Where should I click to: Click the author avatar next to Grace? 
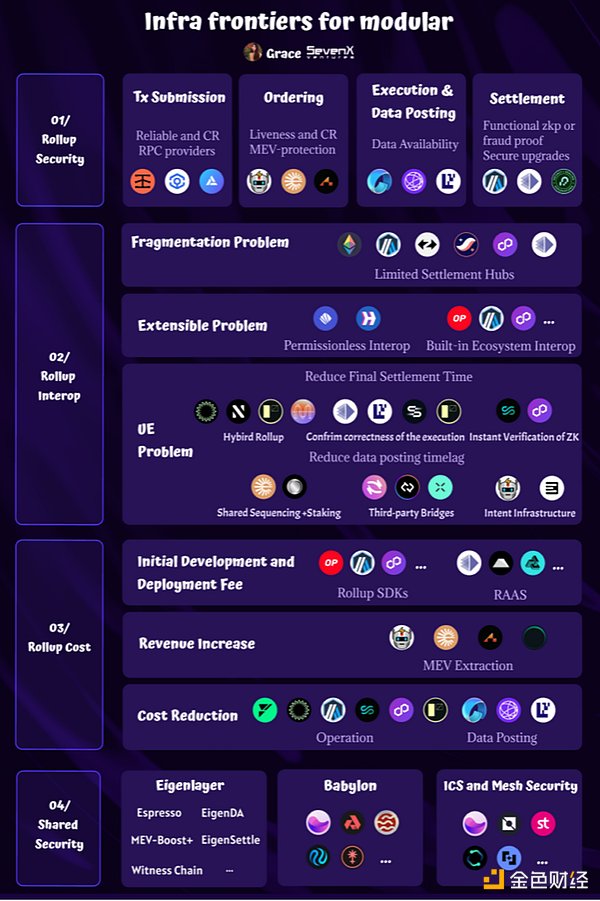coord(253,52)
